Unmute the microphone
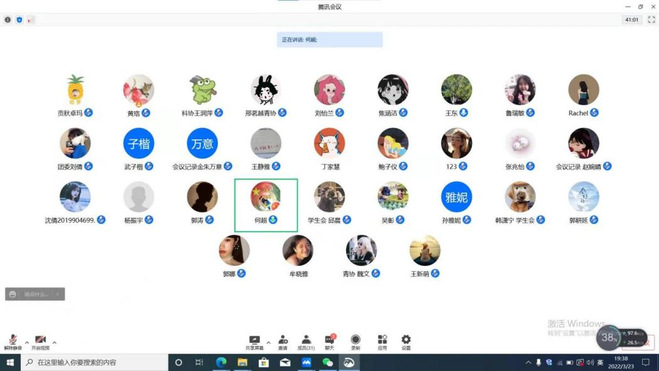This screenshot has height=371, width=659. tap(13, 342)
